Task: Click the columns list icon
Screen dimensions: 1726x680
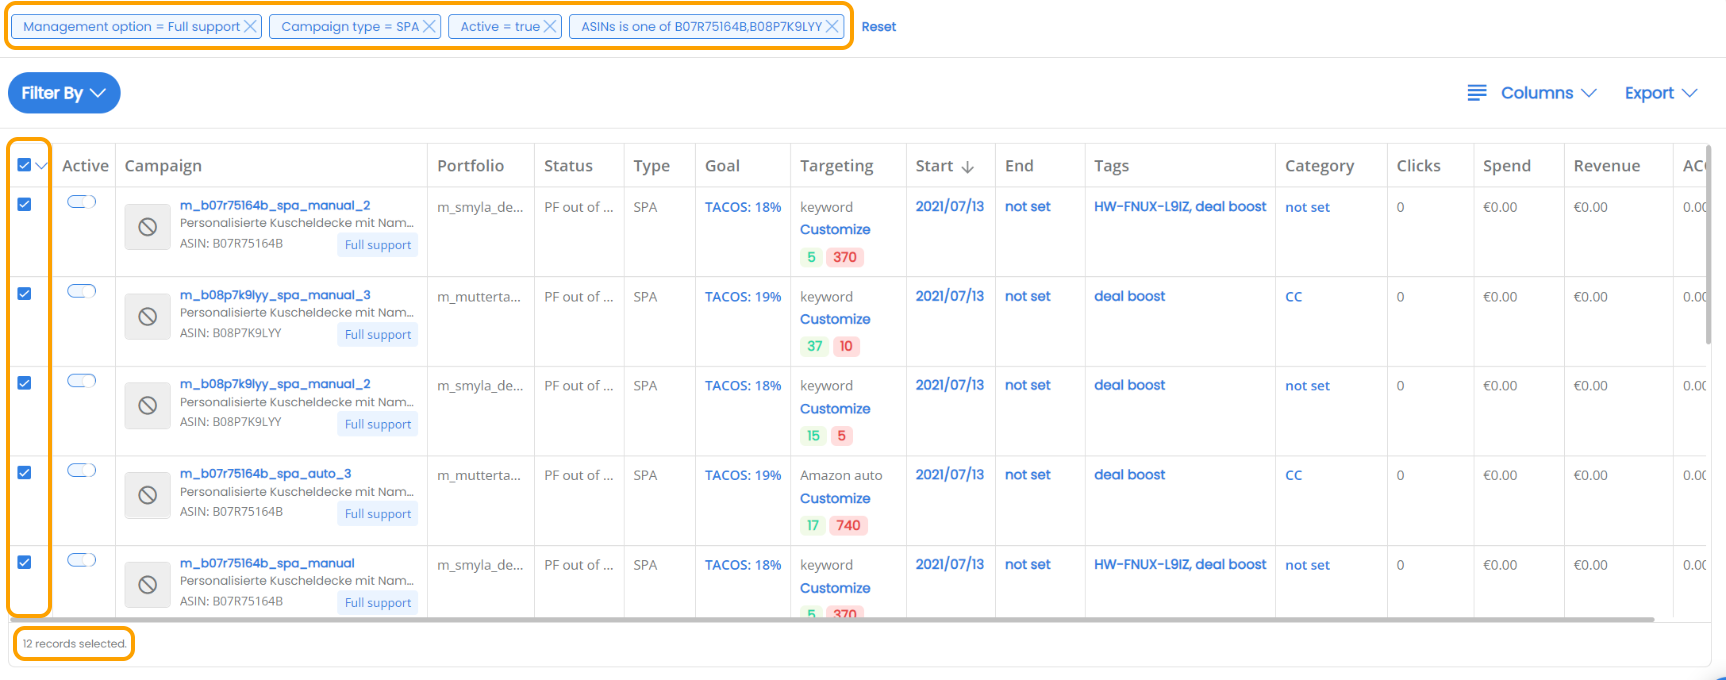Action: point(1477,93)
